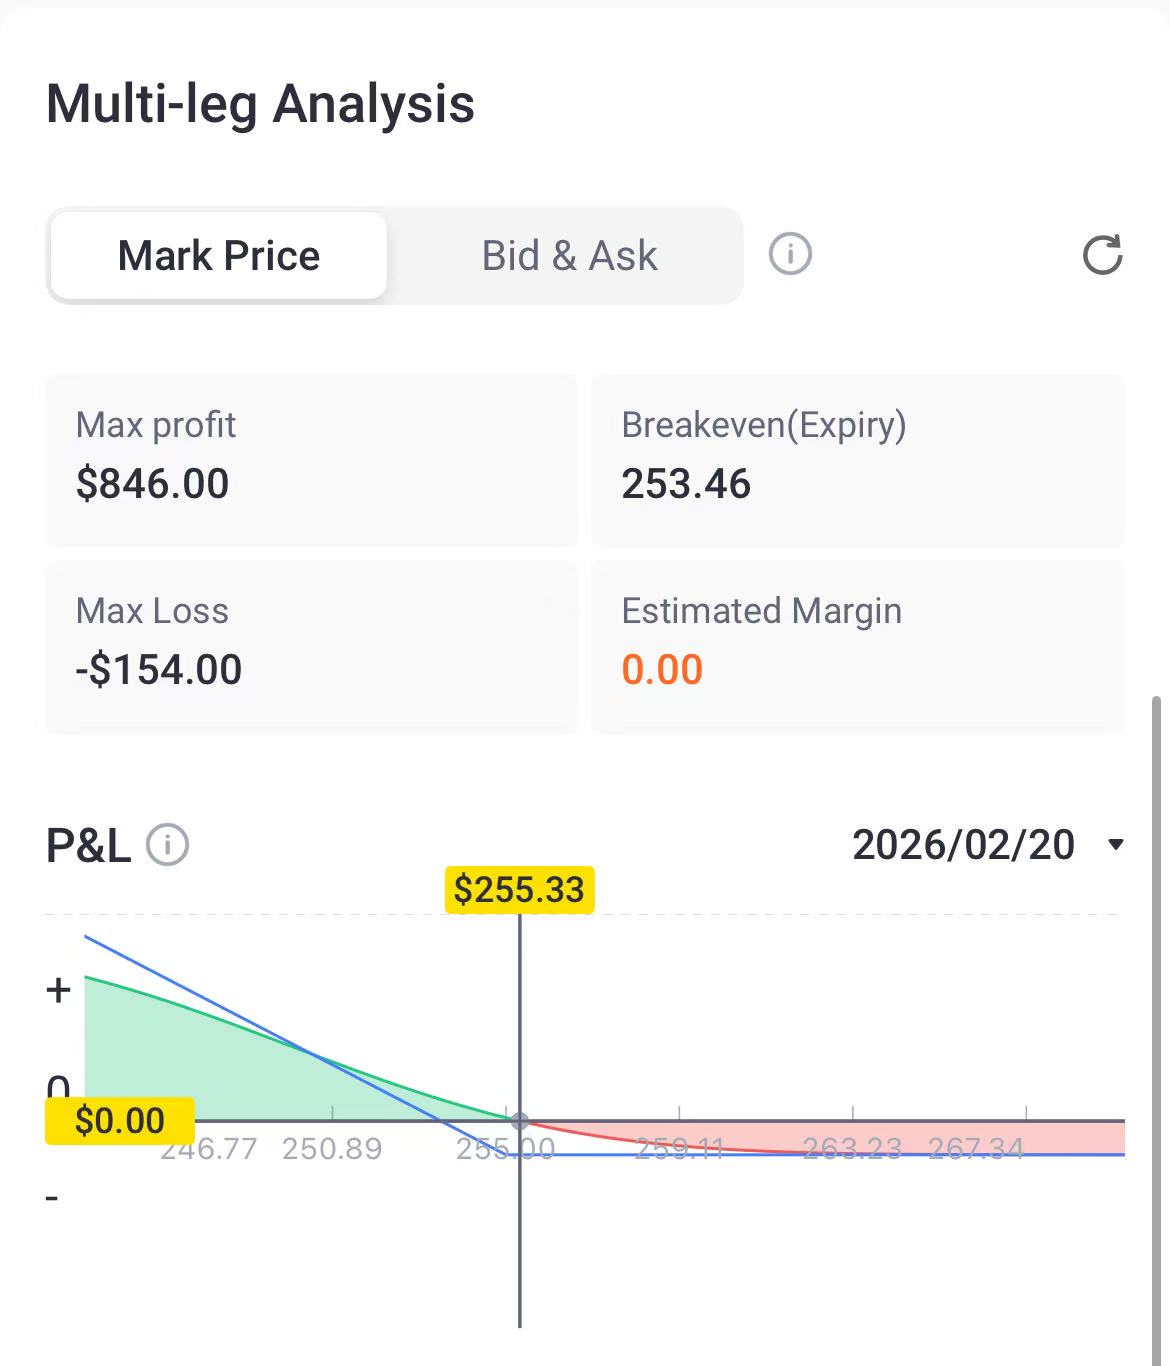
Task: Click the Breakeven(Expiry) 253.46 card
Action: (x=858, y=460)
